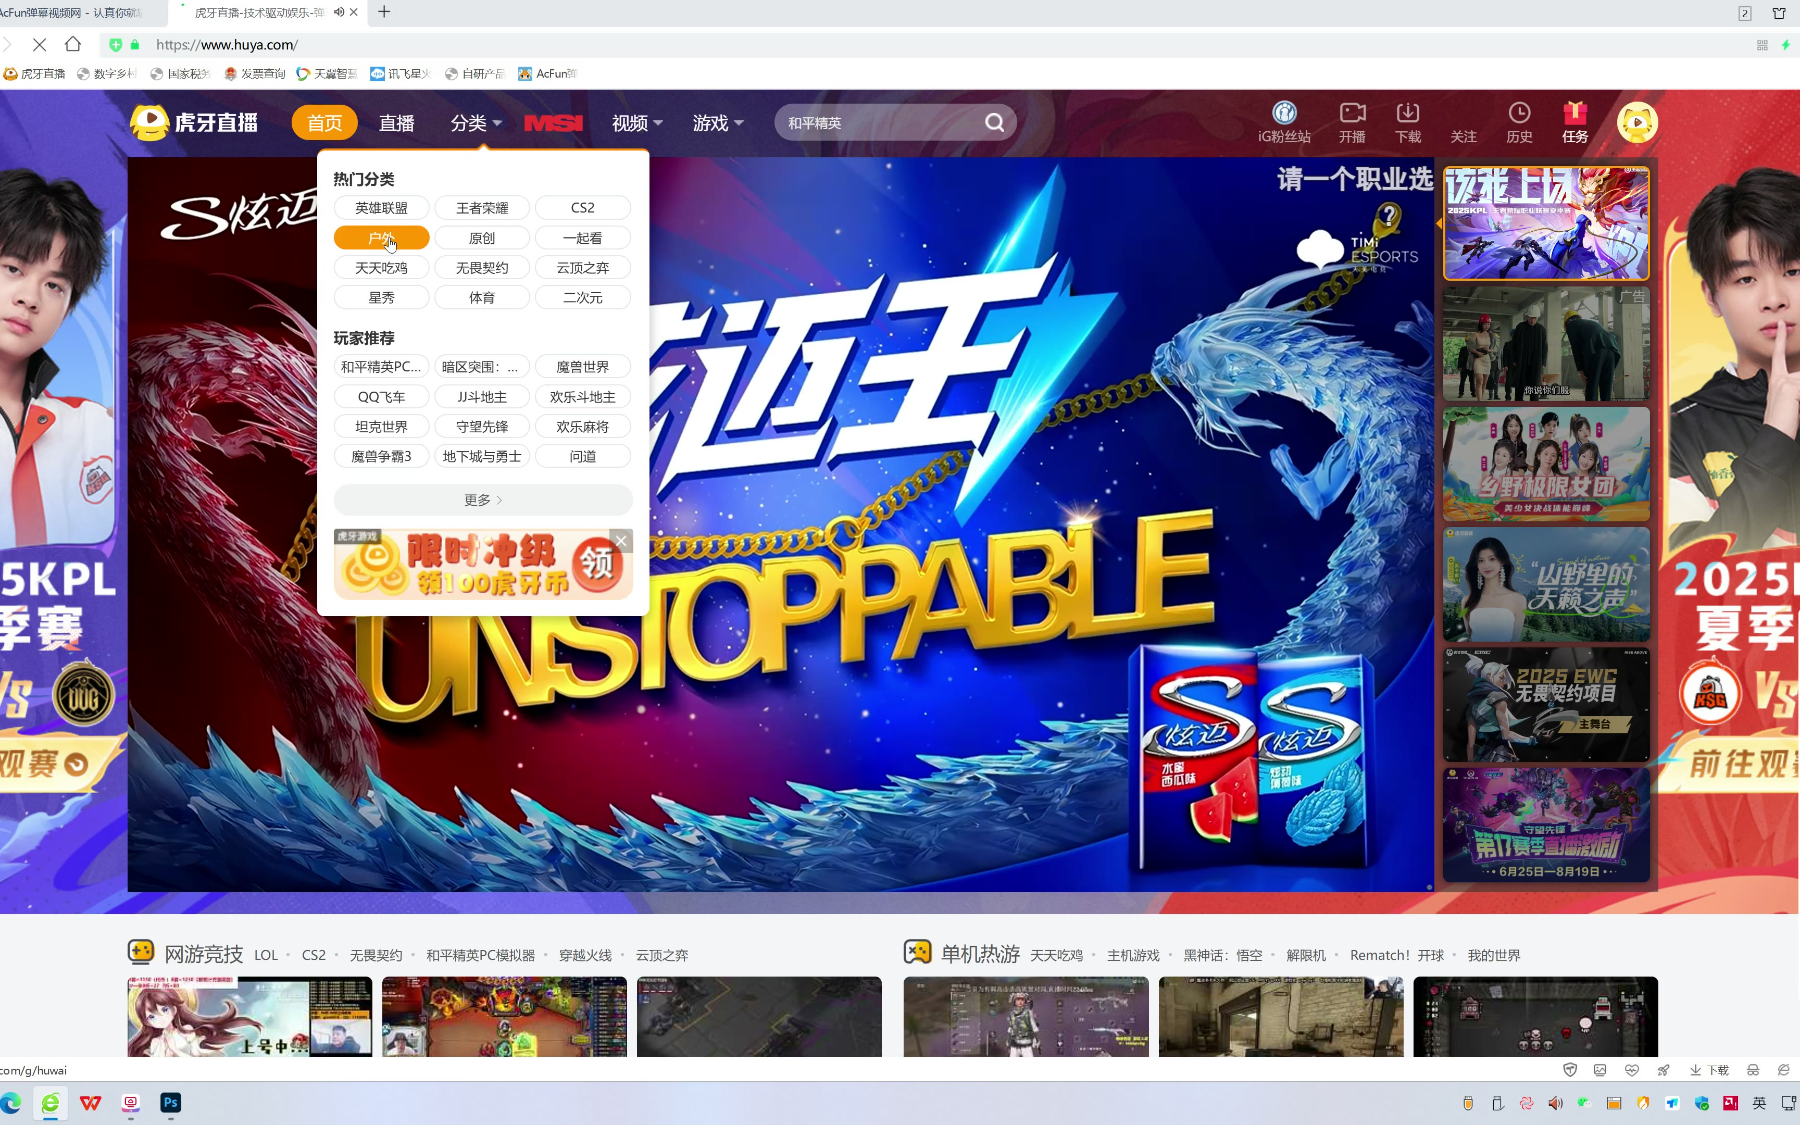Select 云顶之弈 category in popup
Viewport: 1800px width, 1125px height.
[583, 268]
